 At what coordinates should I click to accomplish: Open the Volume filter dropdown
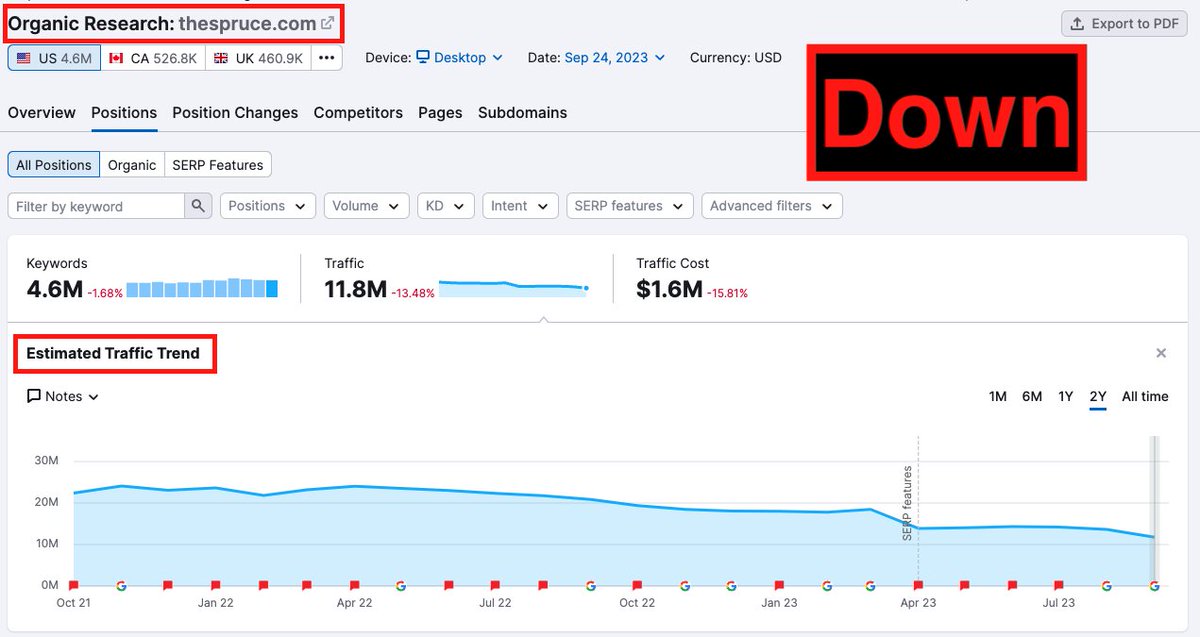point(367,206)
